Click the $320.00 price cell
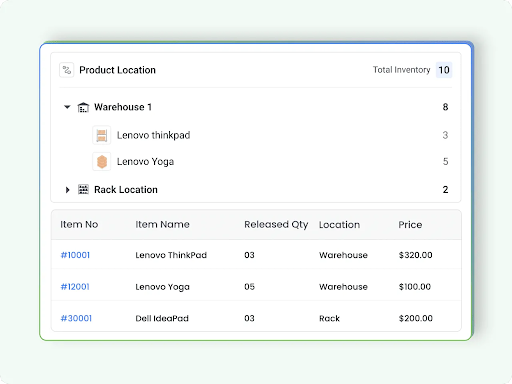The height and width of the screenshot is (384, 512). tap(415, 255)
